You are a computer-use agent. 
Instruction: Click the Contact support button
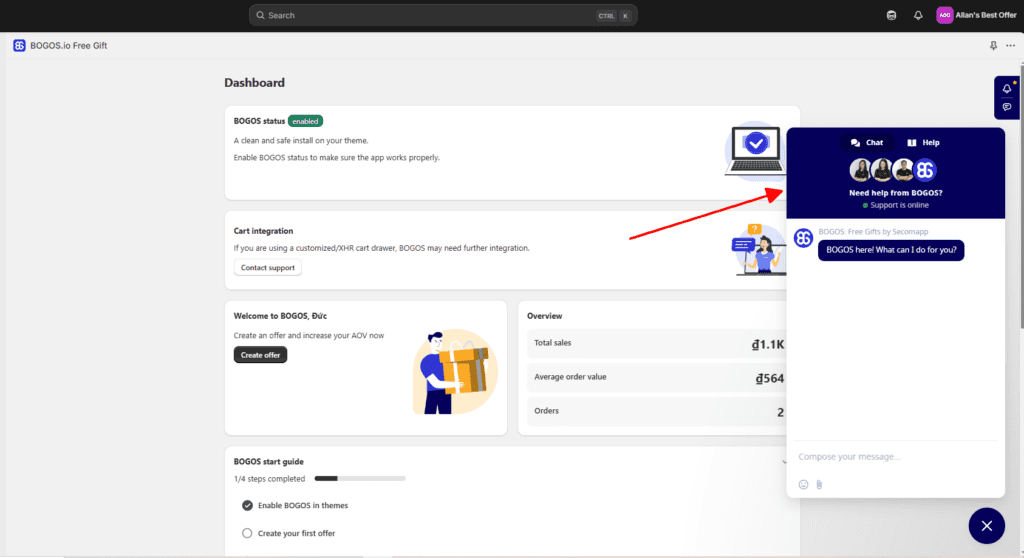[x=267, y=268]
